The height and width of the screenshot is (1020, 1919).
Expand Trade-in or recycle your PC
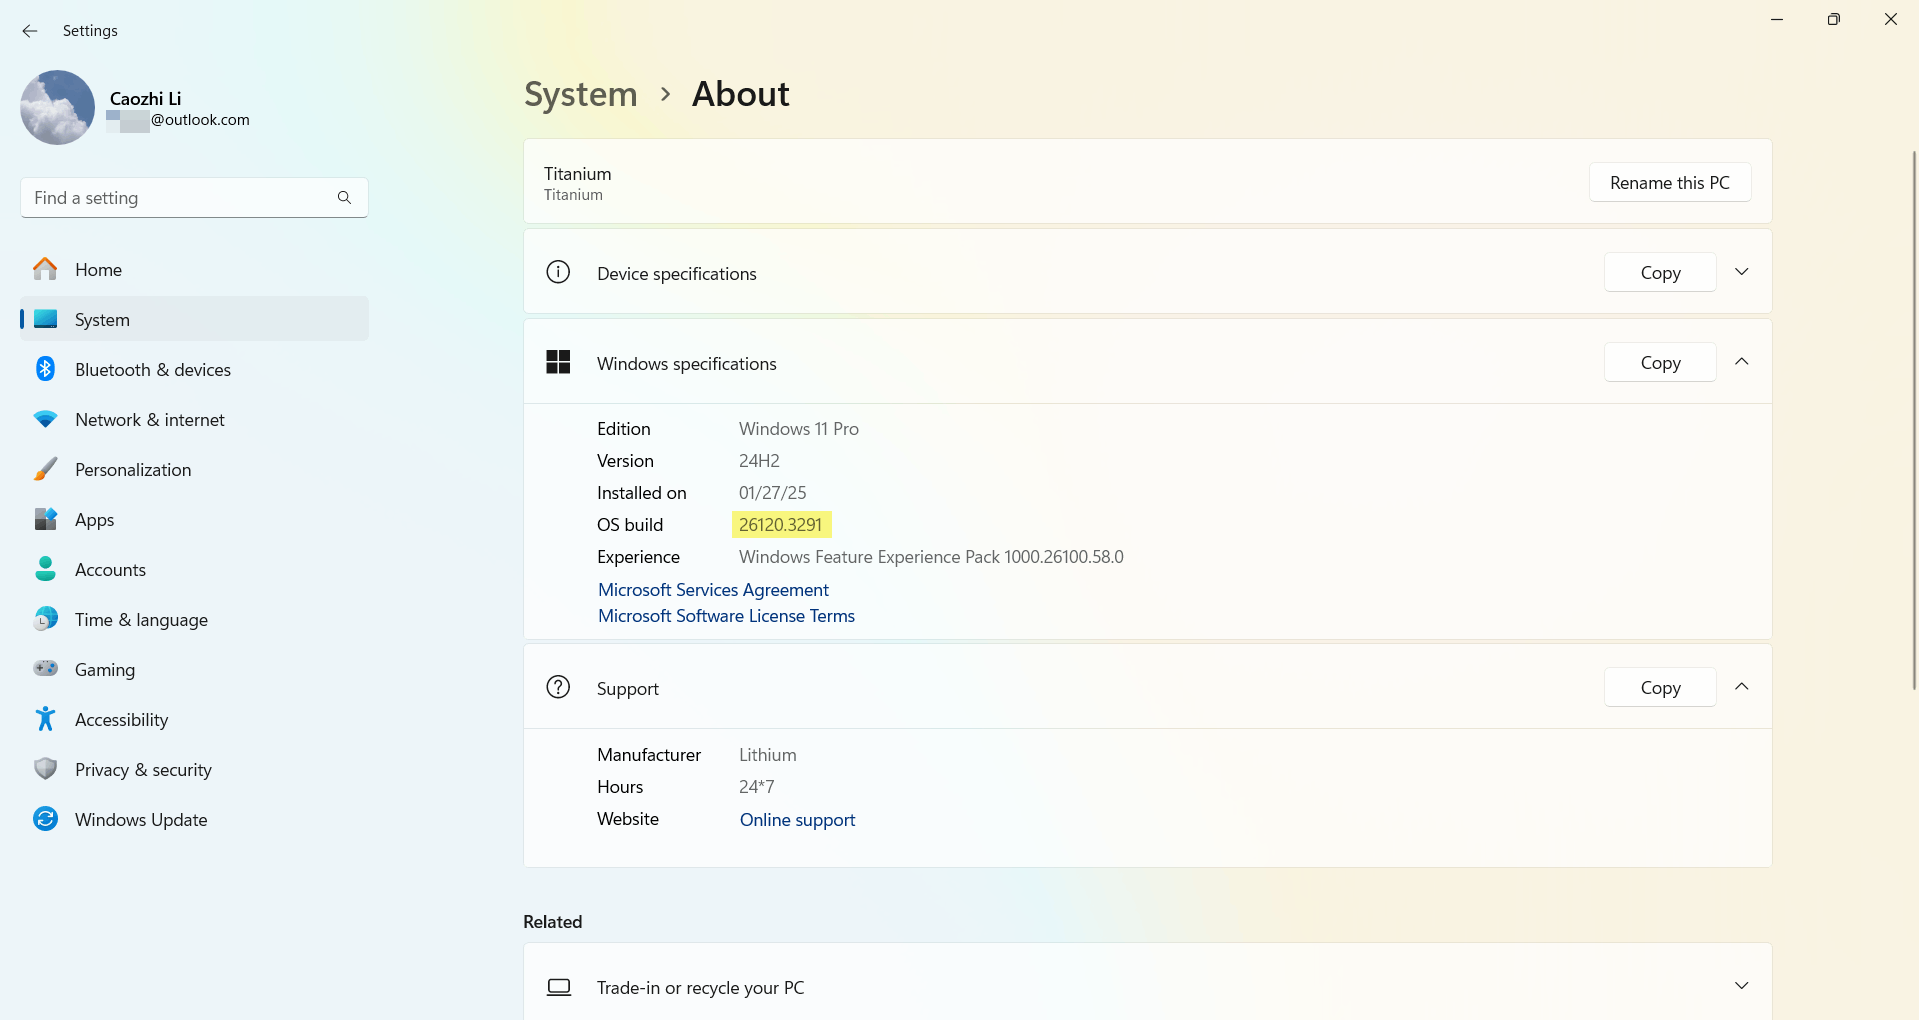click(1741, 986)
